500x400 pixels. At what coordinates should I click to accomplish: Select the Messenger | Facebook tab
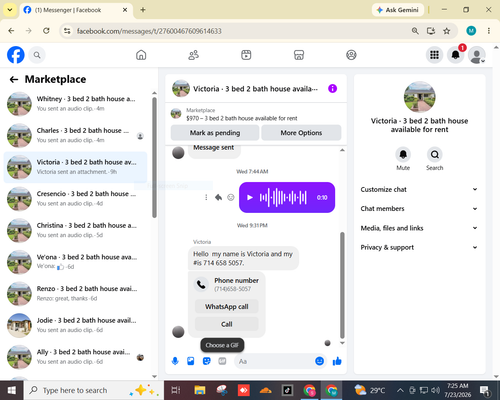pos(76,10)
